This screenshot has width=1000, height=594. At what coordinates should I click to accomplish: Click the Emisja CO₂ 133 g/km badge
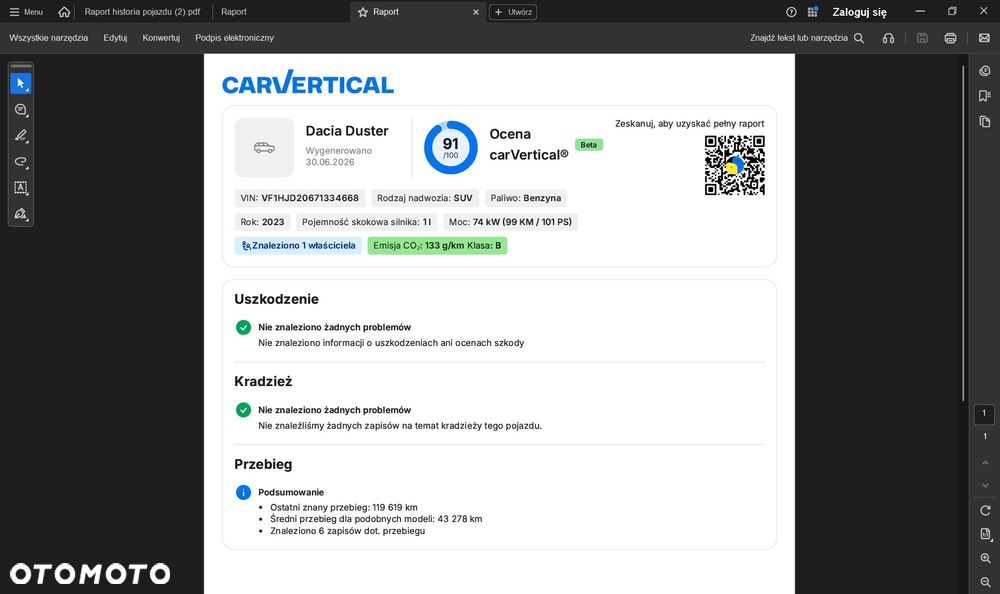coord(437,246)
